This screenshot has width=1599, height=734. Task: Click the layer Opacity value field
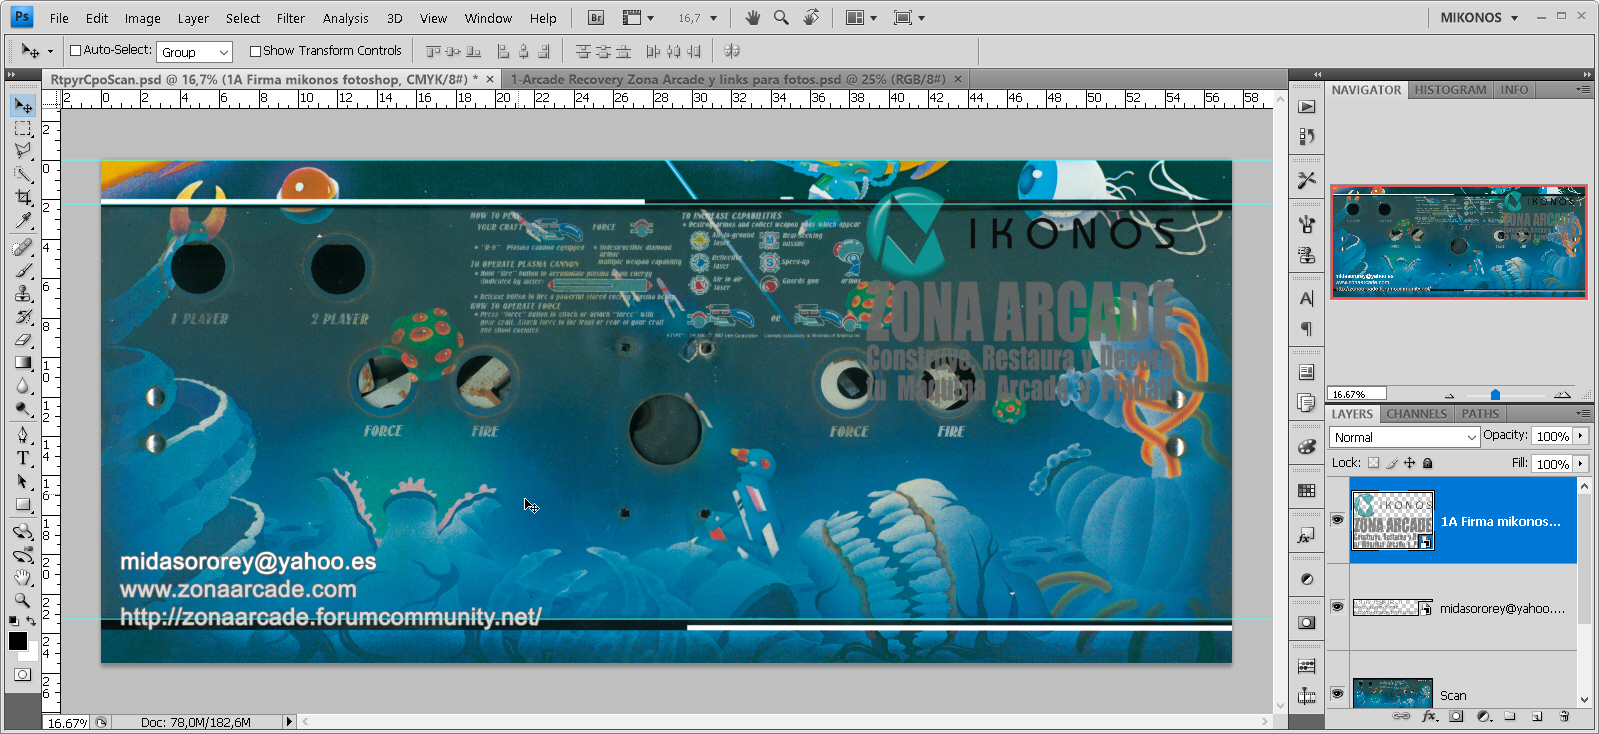click(1552, 436)
